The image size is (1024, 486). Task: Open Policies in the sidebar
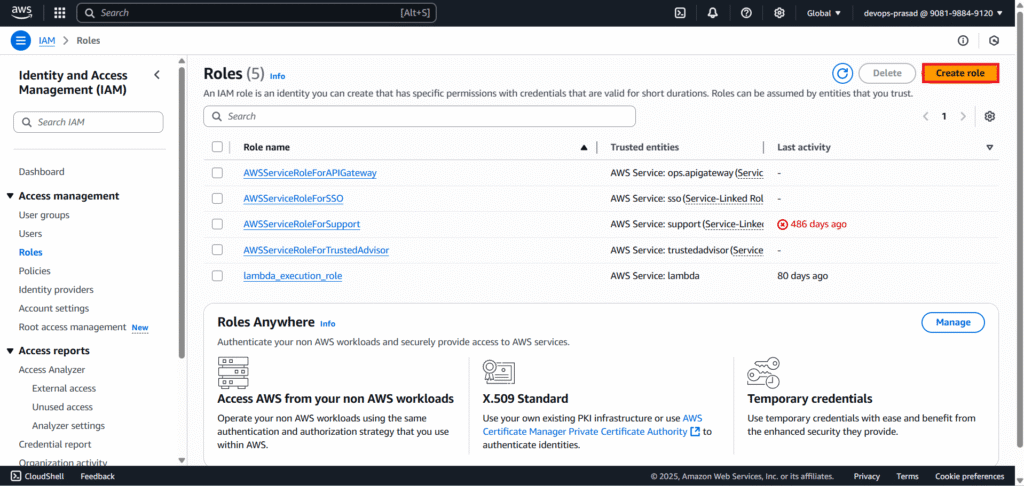[x=35, y=270]
